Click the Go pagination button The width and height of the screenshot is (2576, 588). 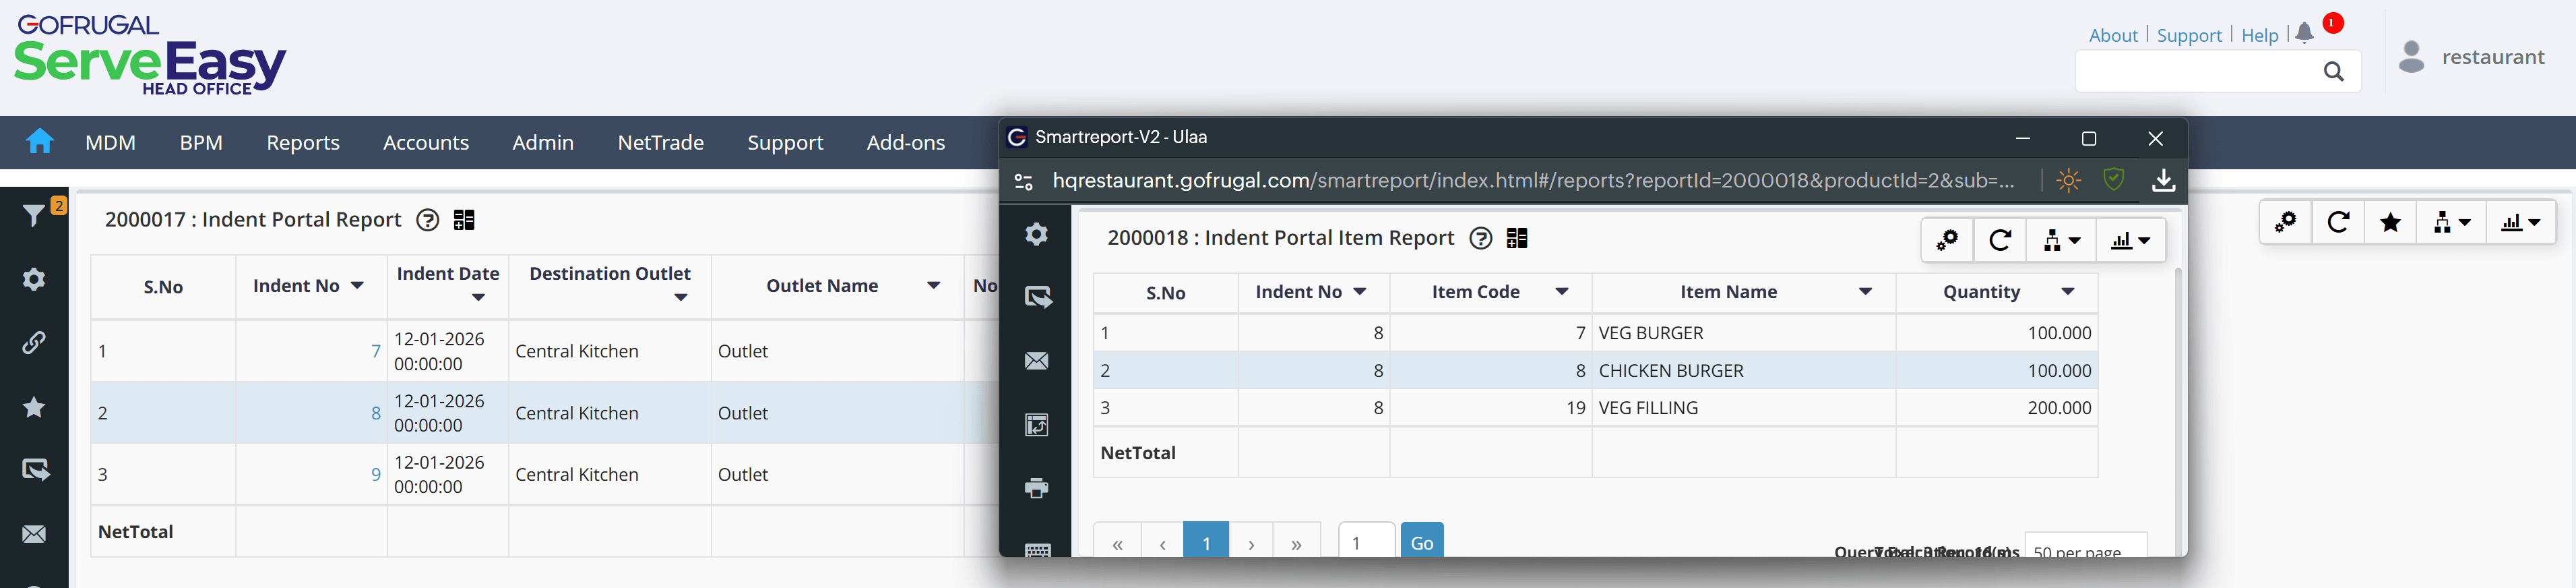point(1421,542)
